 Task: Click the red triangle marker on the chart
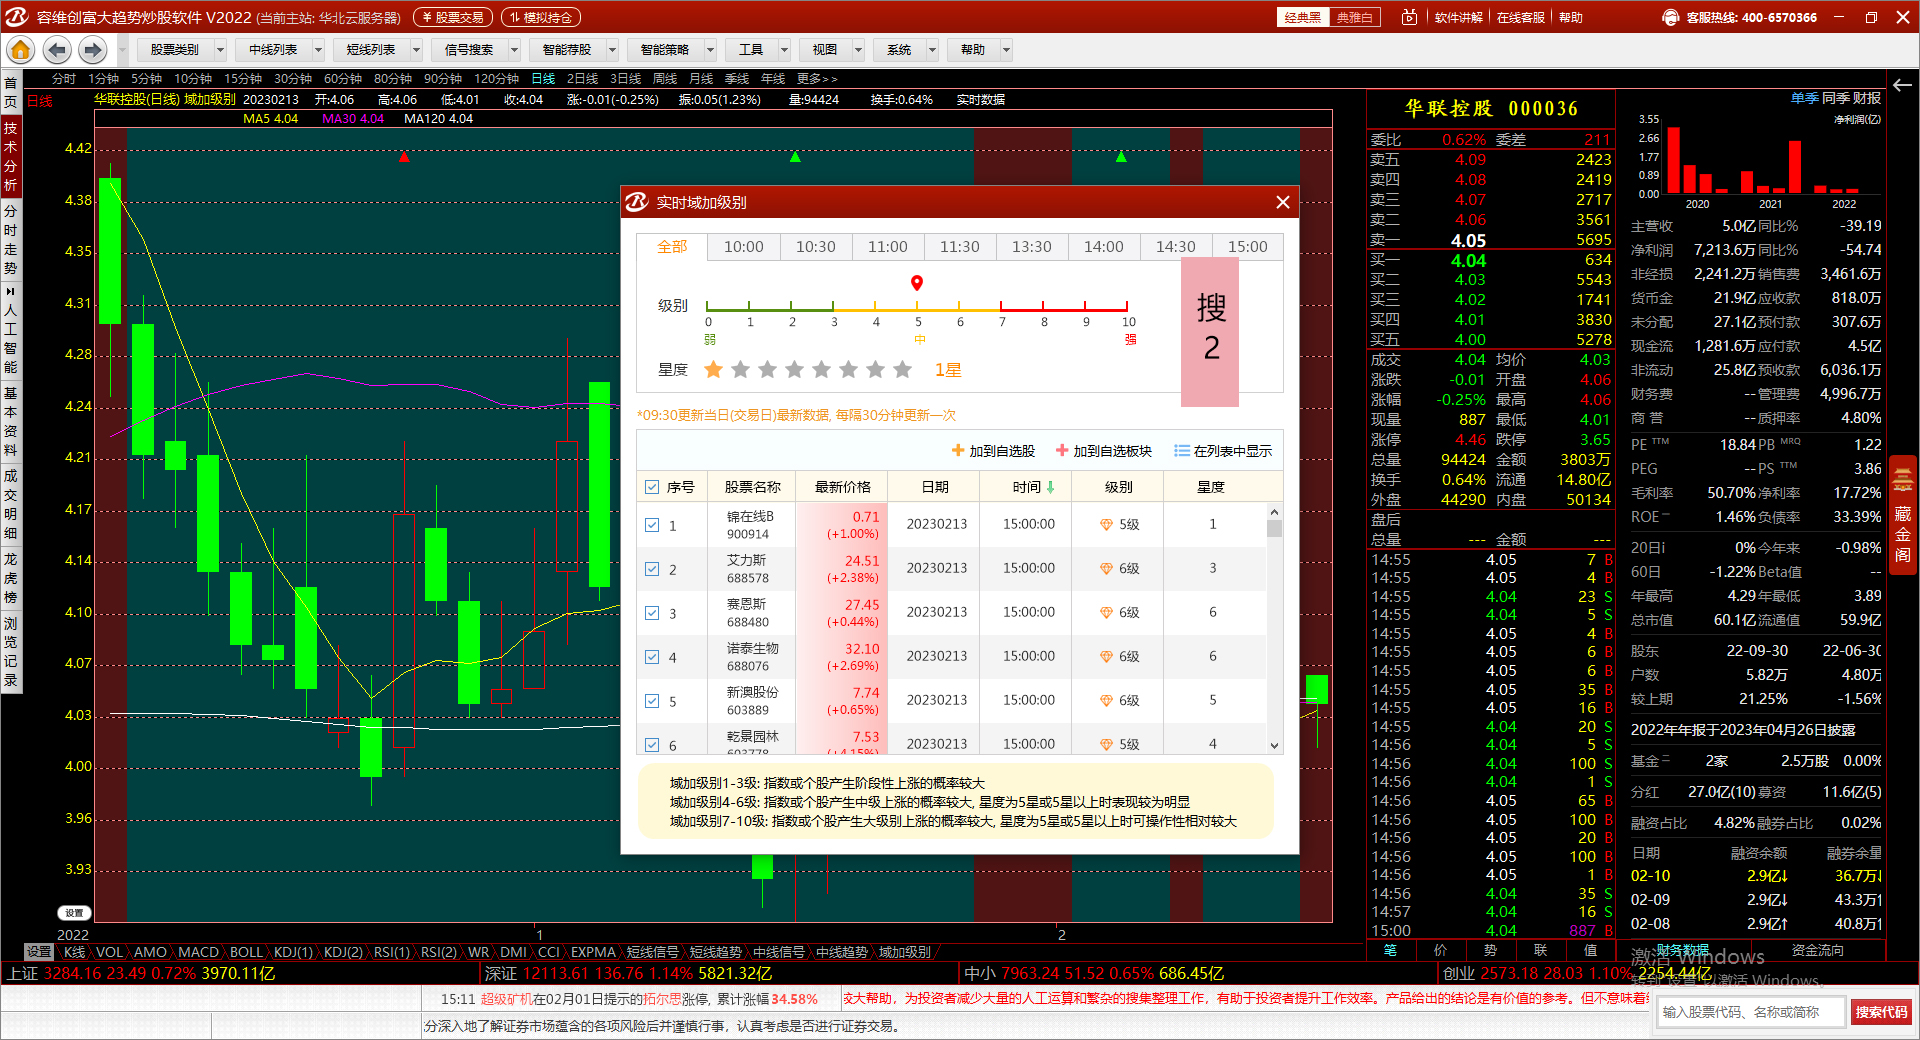coord(404,157)
